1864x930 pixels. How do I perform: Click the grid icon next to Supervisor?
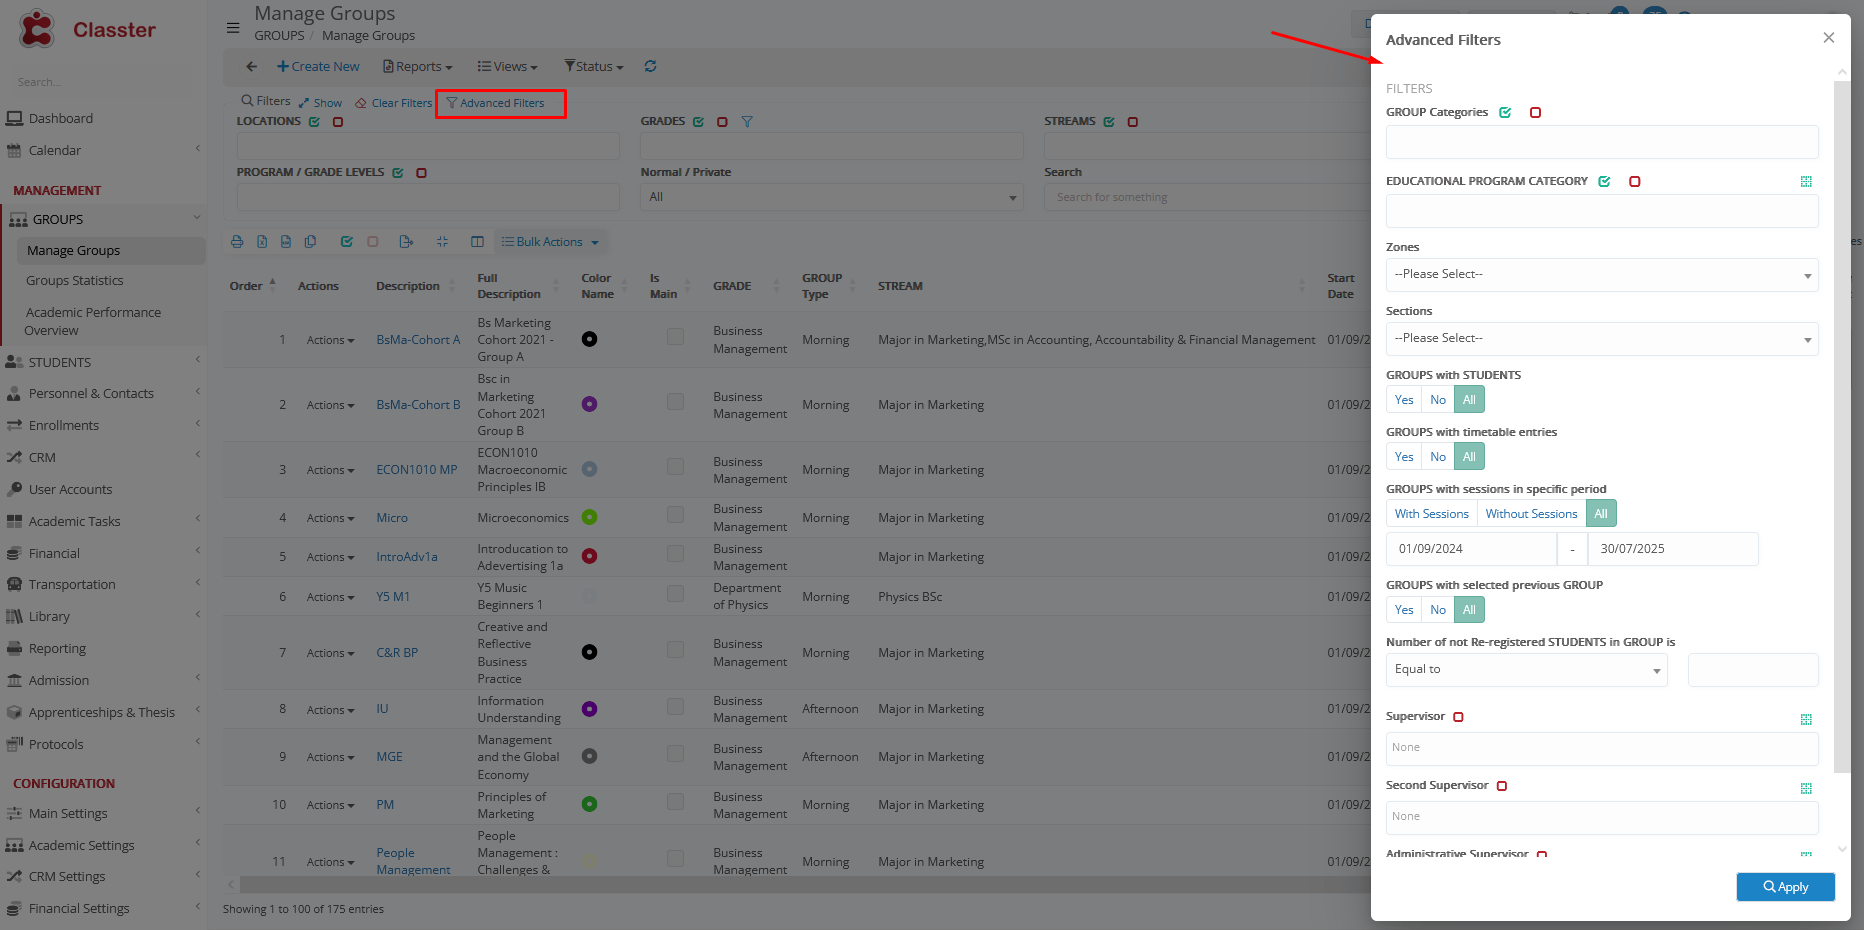pos(1806,720)
